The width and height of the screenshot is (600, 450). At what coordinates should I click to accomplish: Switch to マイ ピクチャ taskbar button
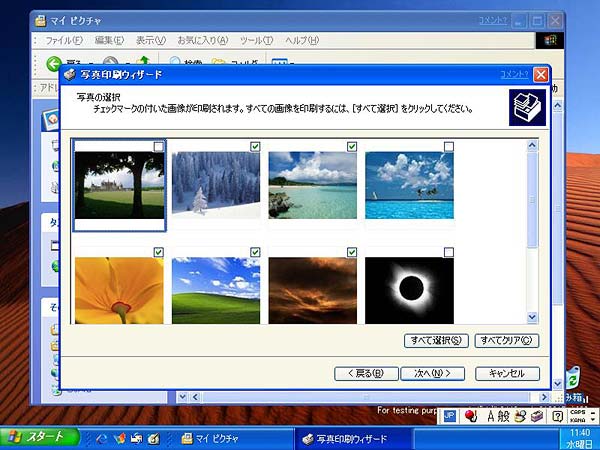233,439
